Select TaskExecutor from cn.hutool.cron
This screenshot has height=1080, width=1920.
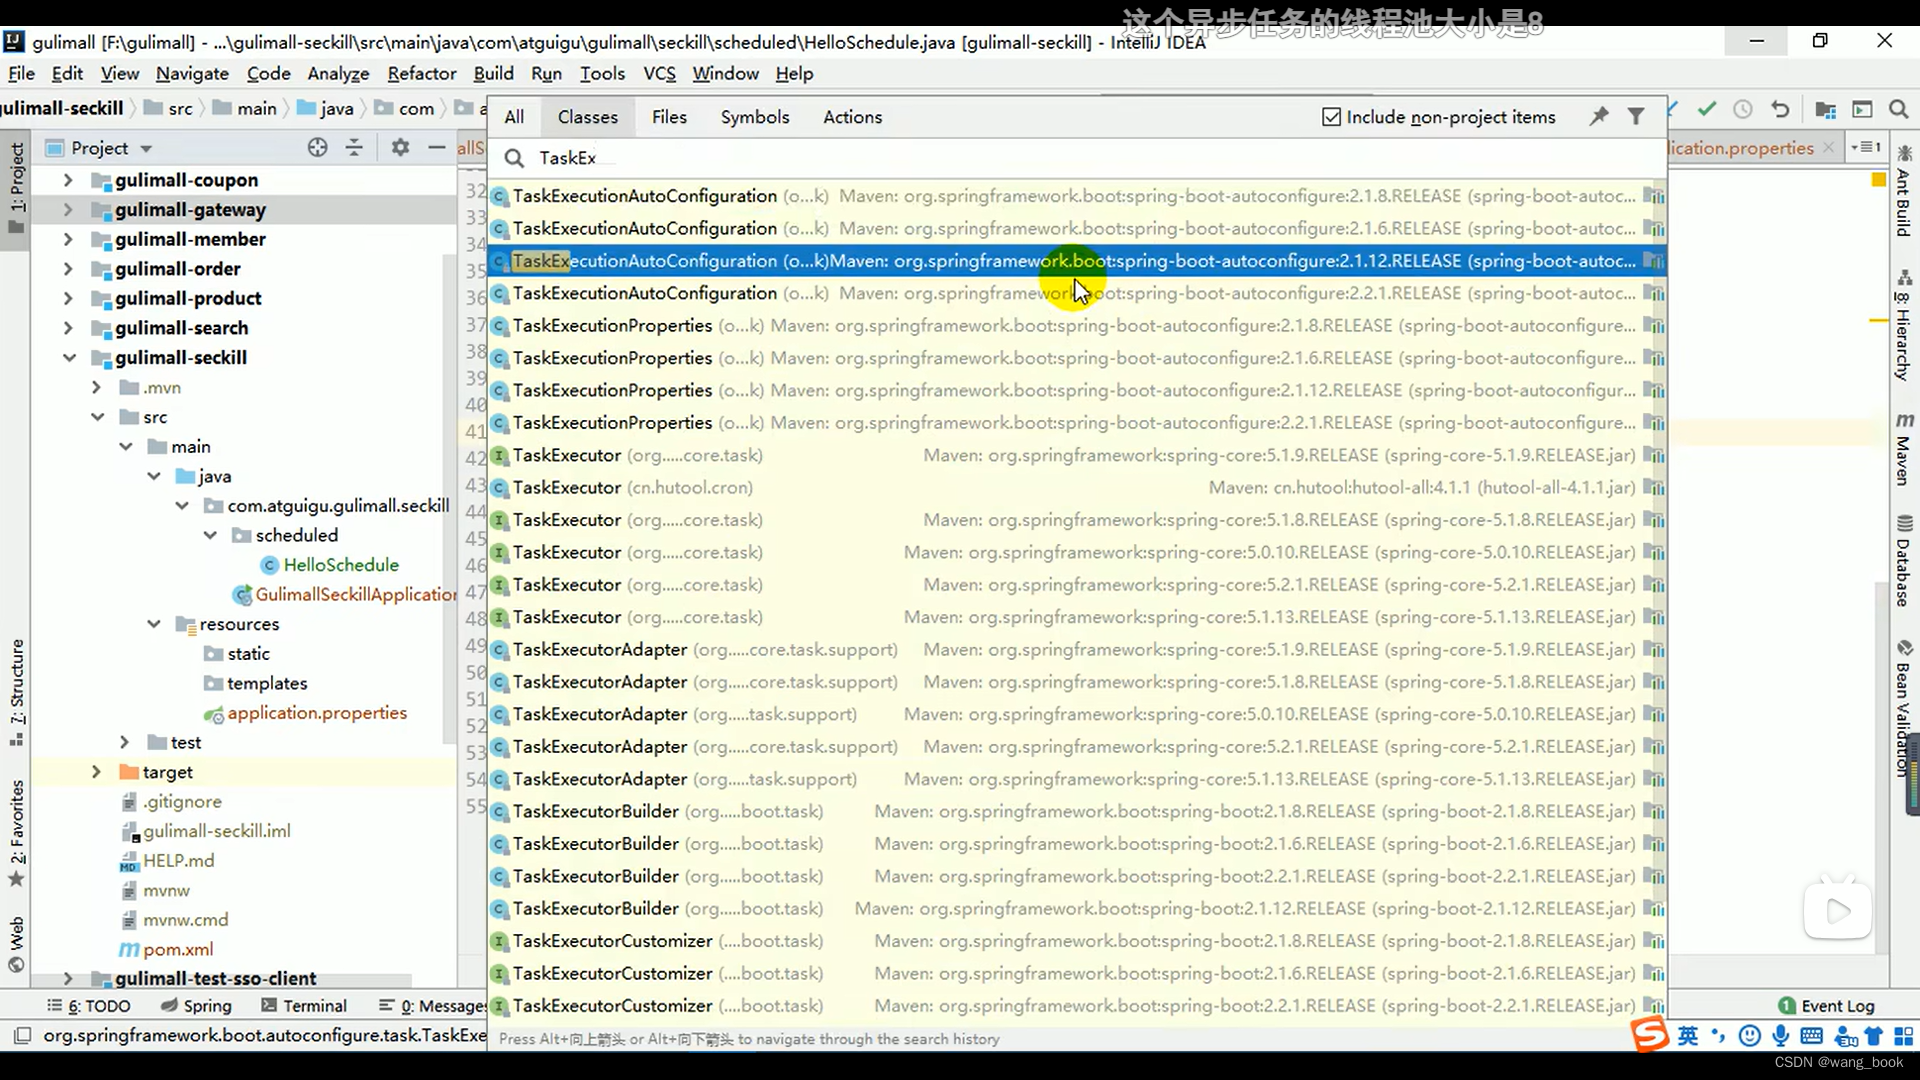click(1076, 487)
